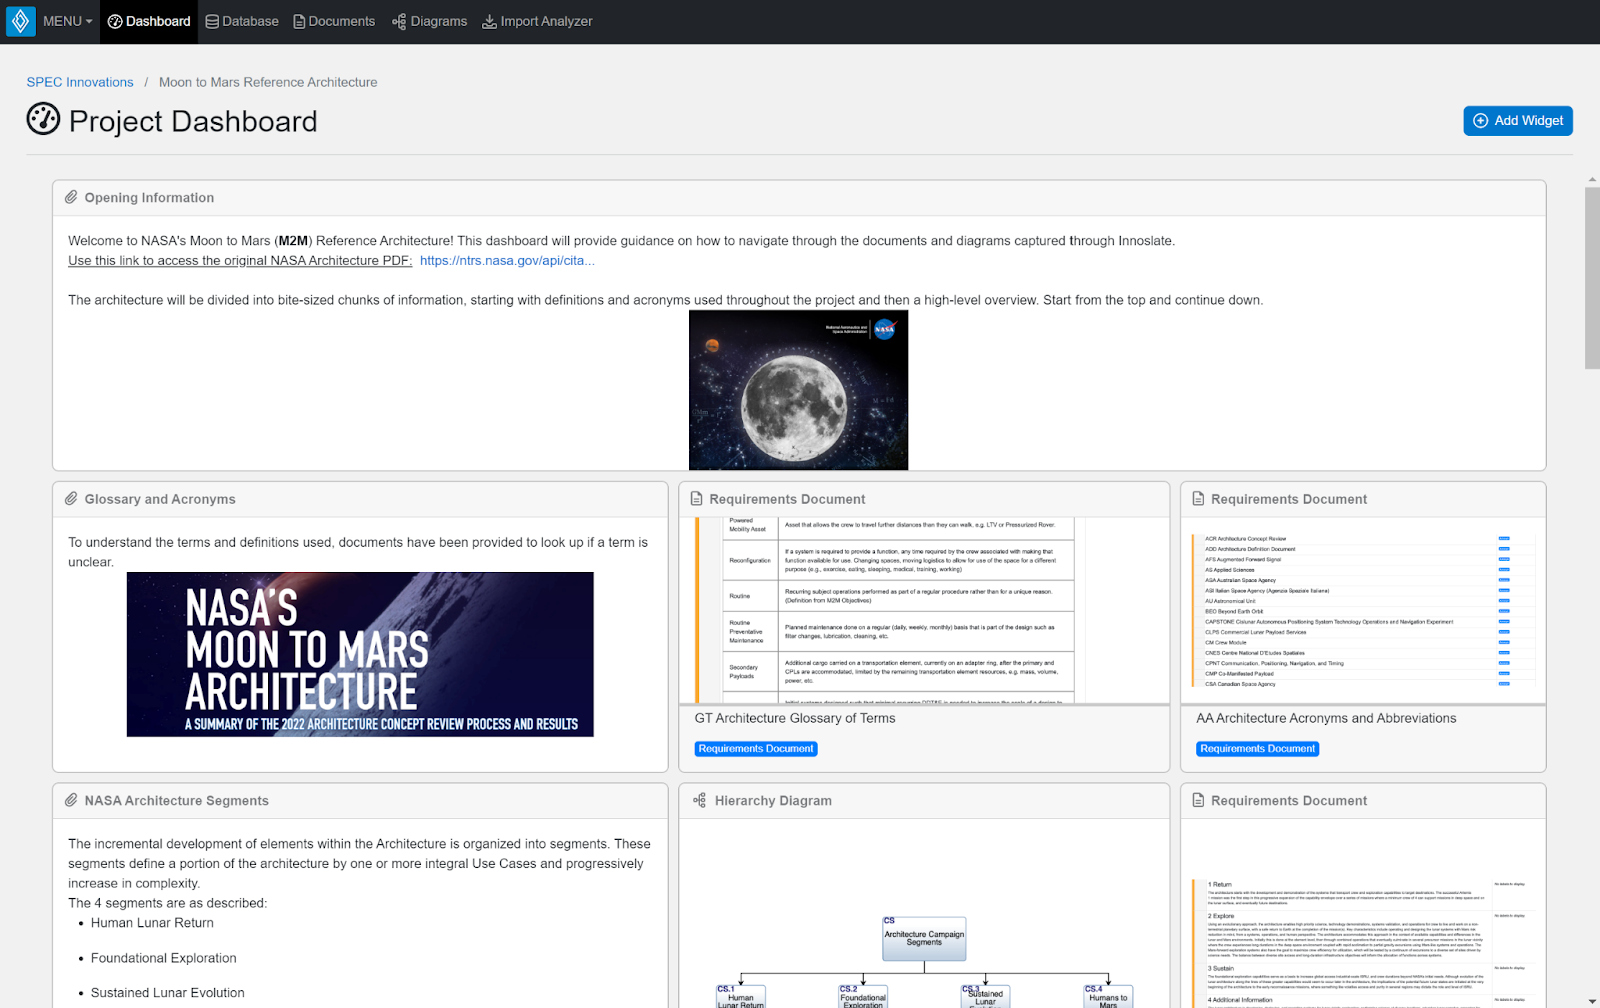Click the NASA moon image thumbnail
Screen dimensions: 1600x1008
[x=798, y=390]
